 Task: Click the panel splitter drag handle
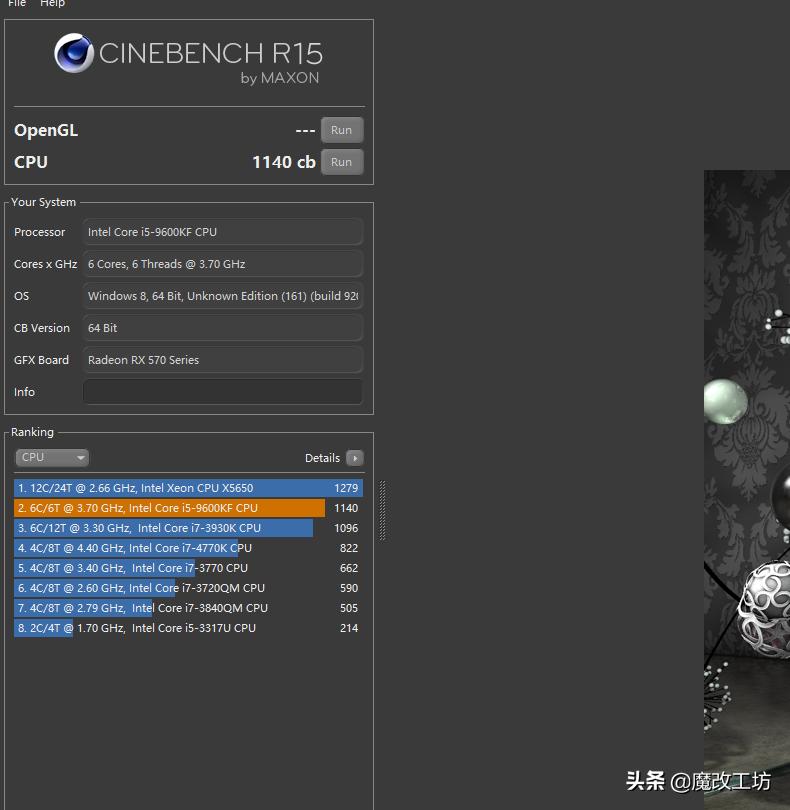tap(382, 510)
